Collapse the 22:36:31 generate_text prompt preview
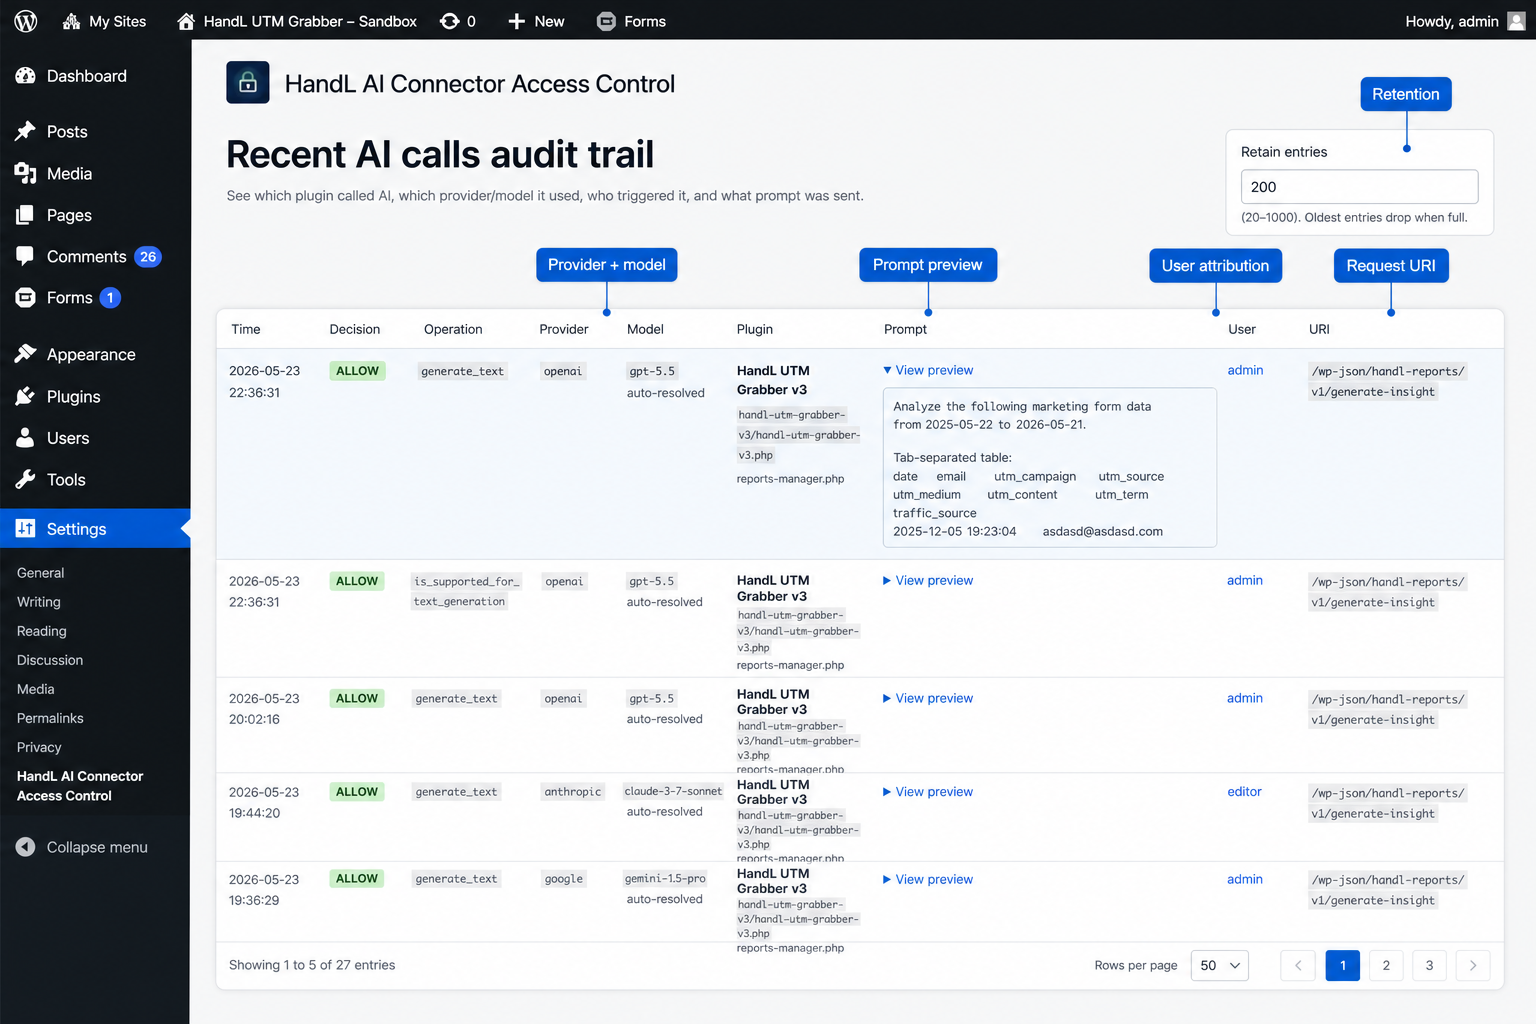Image resolution: width=1536 pixels, height=1024 pixels. [928, 370]
